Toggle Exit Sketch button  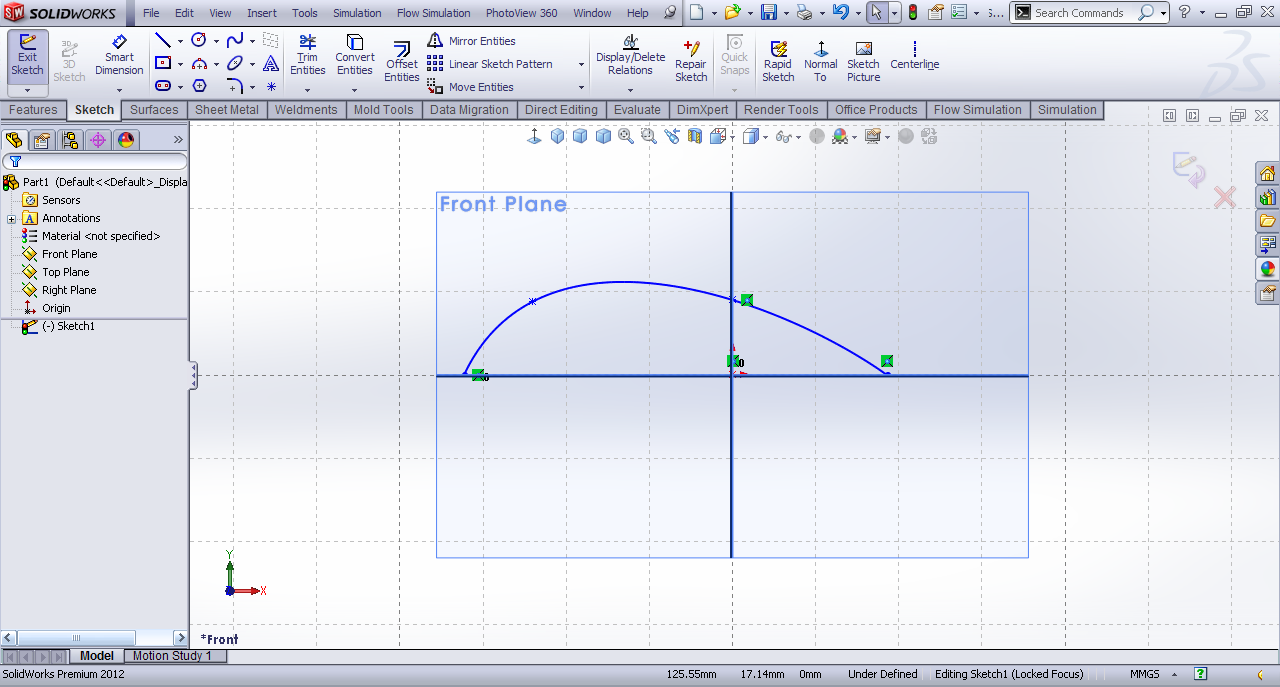27,56
